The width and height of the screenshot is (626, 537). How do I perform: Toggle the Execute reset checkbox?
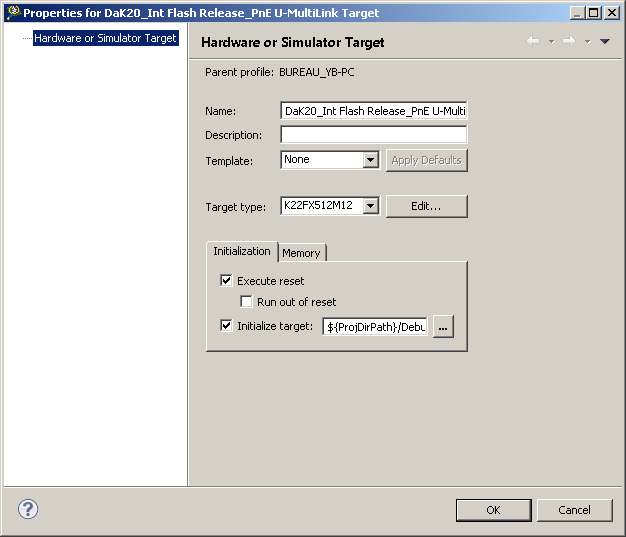tap(226, 280)
